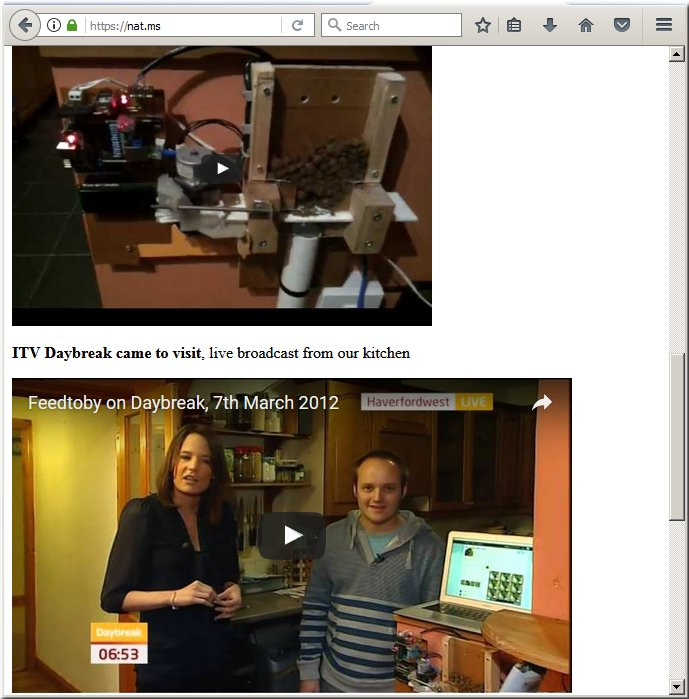Click text 'live broadcast from our kitchen'
This screenshot has height=699, width=689.
(309, 353)
